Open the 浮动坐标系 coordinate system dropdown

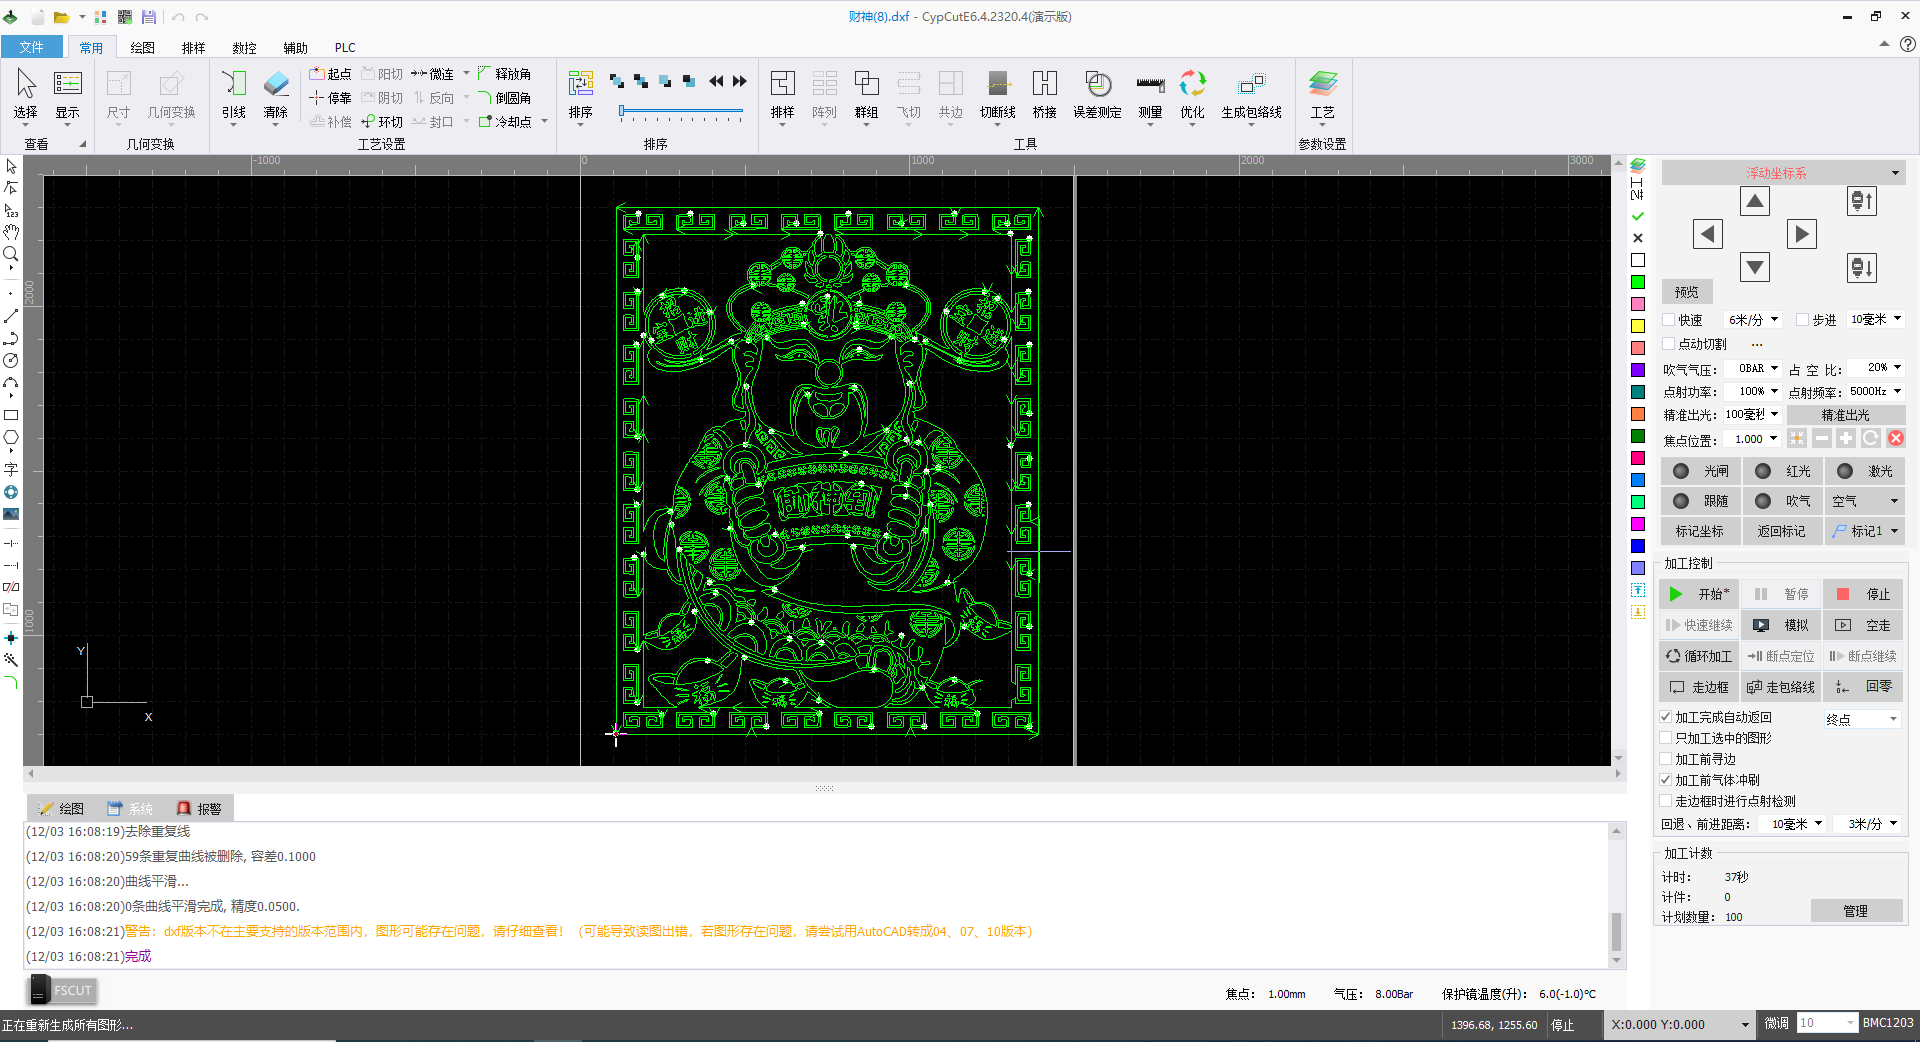click(x=1783, y=173)
